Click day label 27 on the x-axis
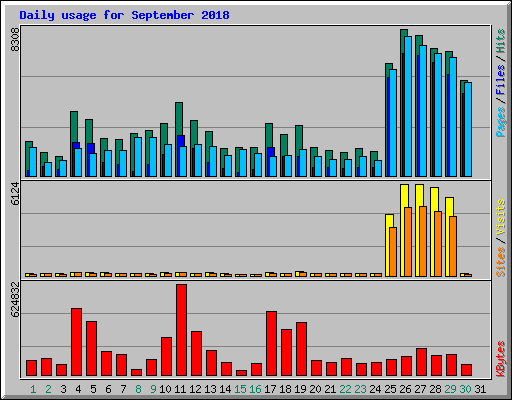The width and height of the screenshot is (512, 400). [x=420, y=389]
